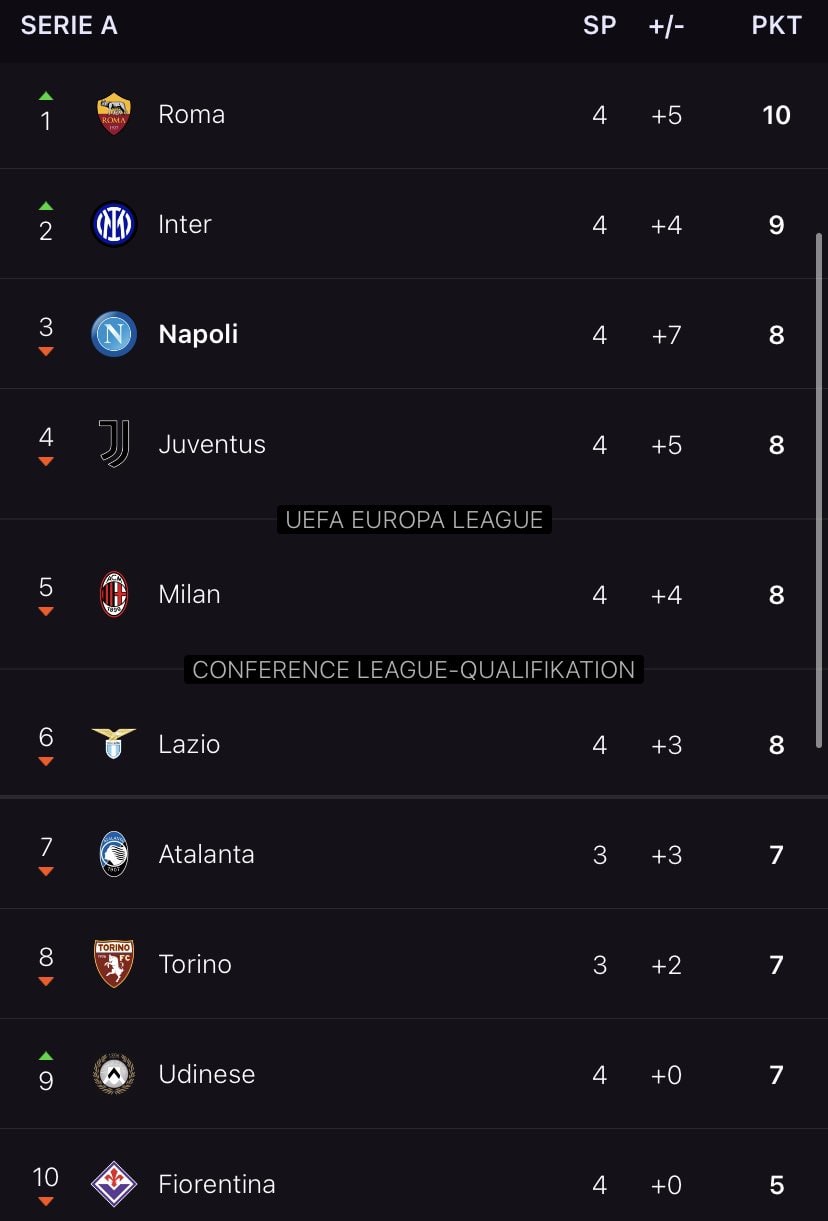The image size is (828, 1221).
Task: Tap the Udinese club crest
Action: [x=114, y=1074]
